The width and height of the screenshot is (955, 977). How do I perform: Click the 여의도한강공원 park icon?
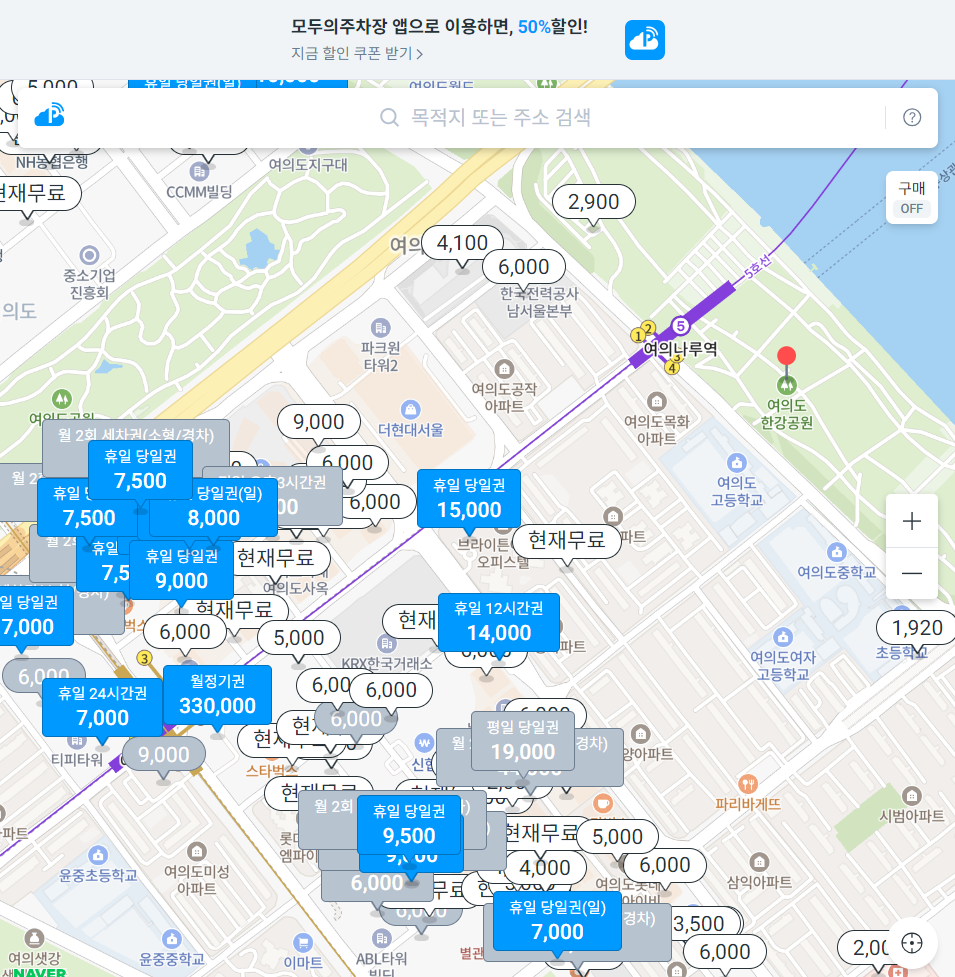pos(787,385)
